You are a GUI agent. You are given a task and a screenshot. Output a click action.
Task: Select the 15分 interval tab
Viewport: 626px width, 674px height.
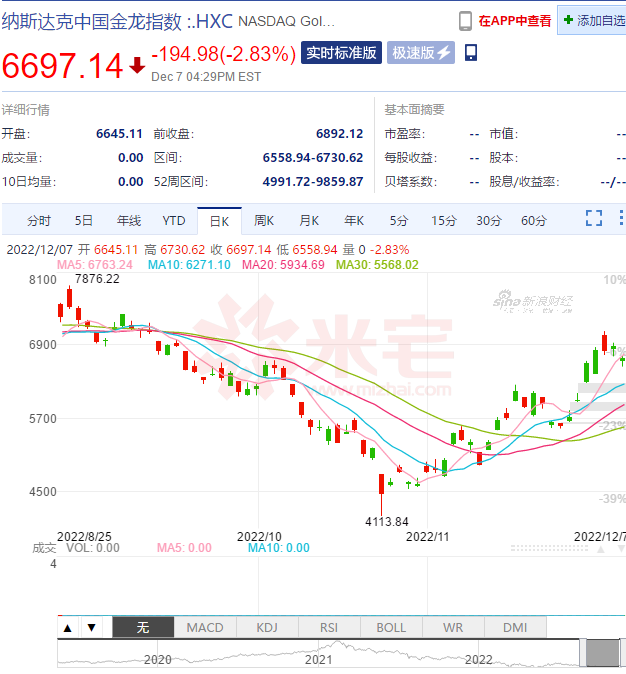coord(444,221)
